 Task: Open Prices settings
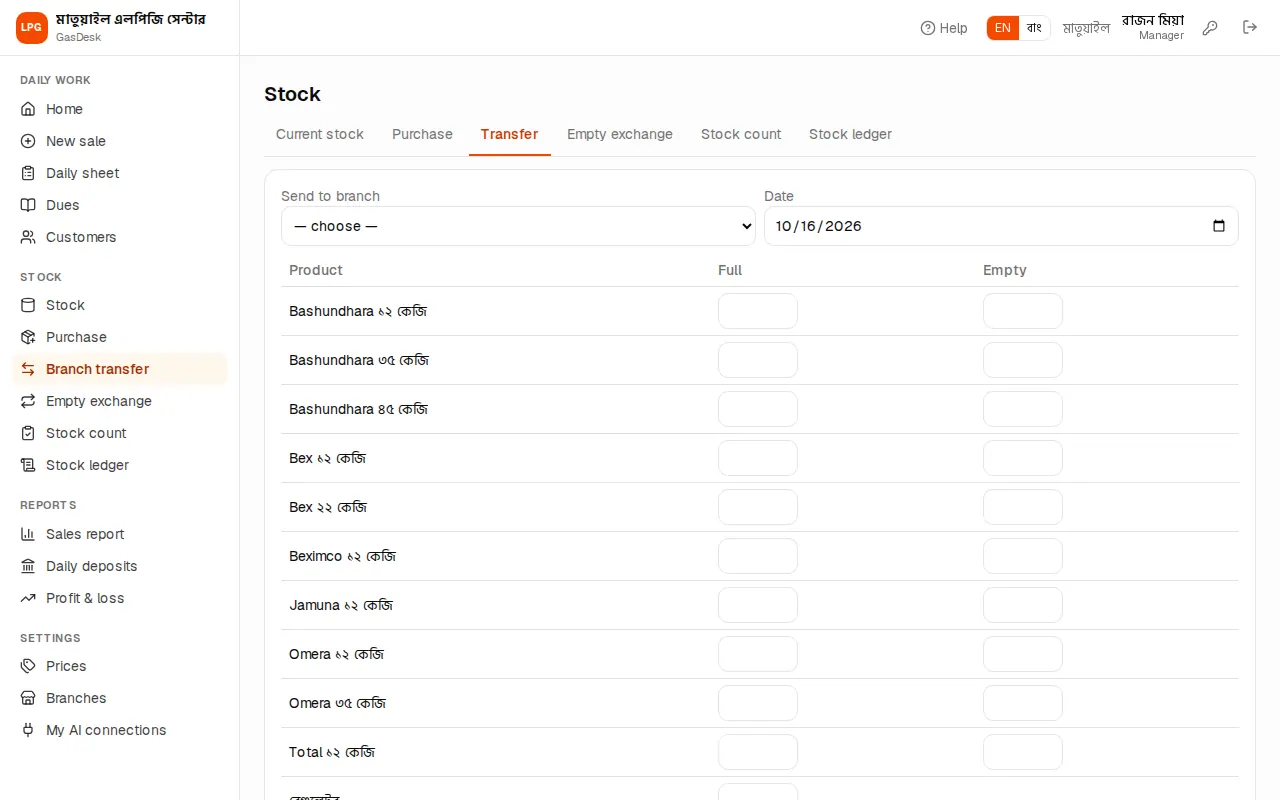120,666
